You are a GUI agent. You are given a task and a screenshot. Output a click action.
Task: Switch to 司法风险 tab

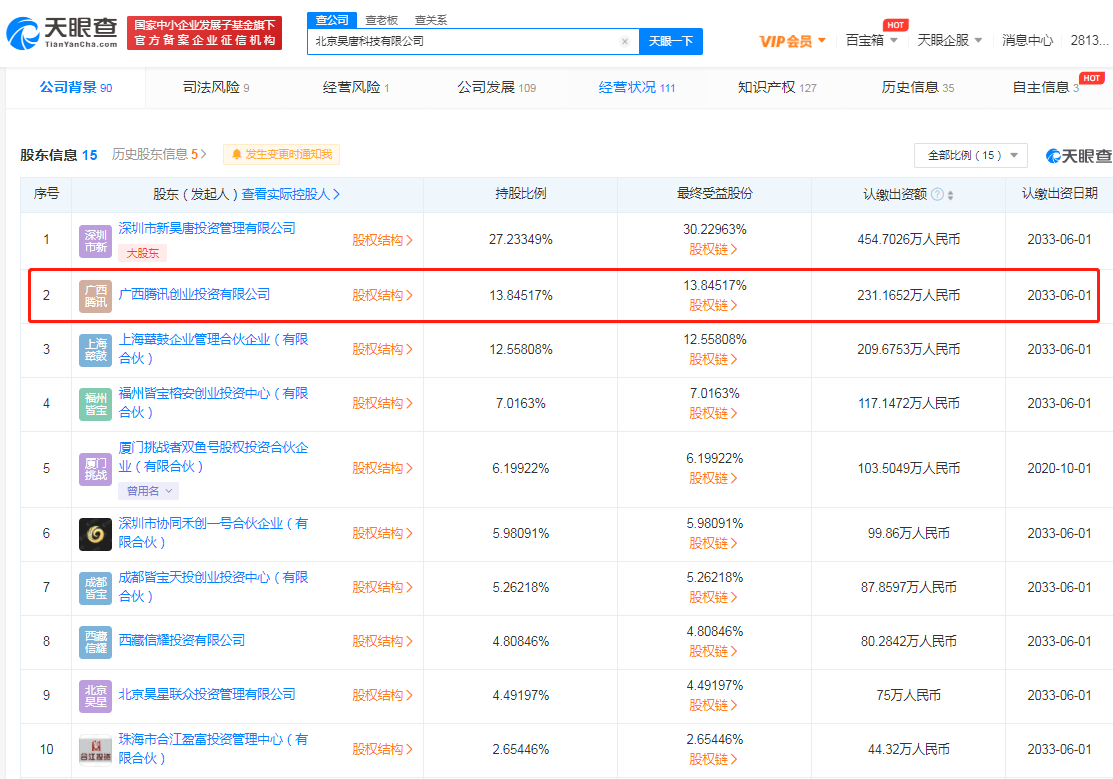(216, 88)
